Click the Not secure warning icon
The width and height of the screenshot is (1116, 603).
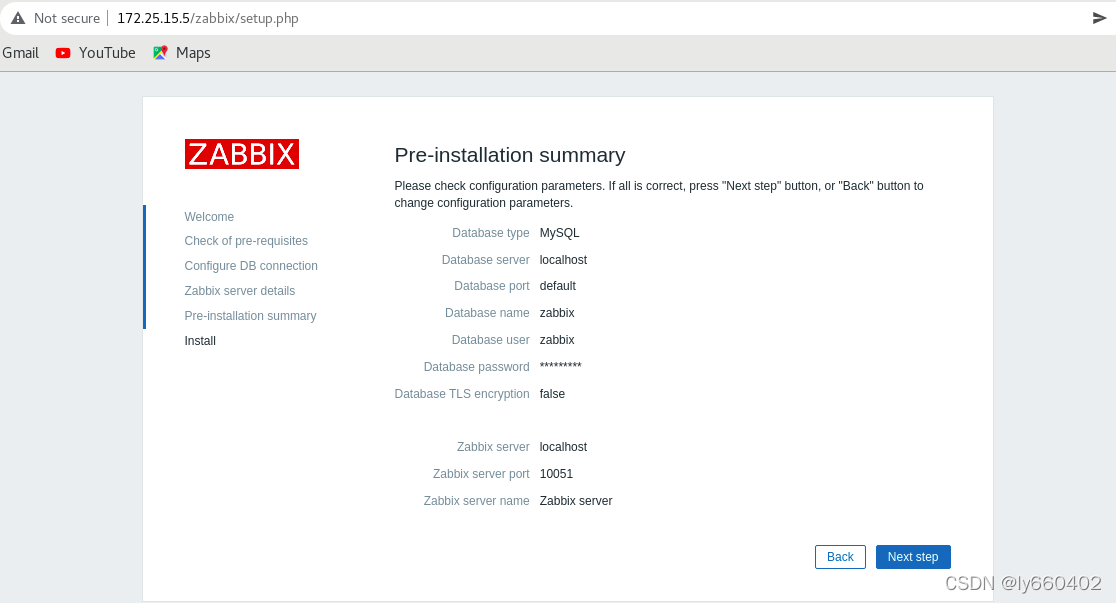18,19
